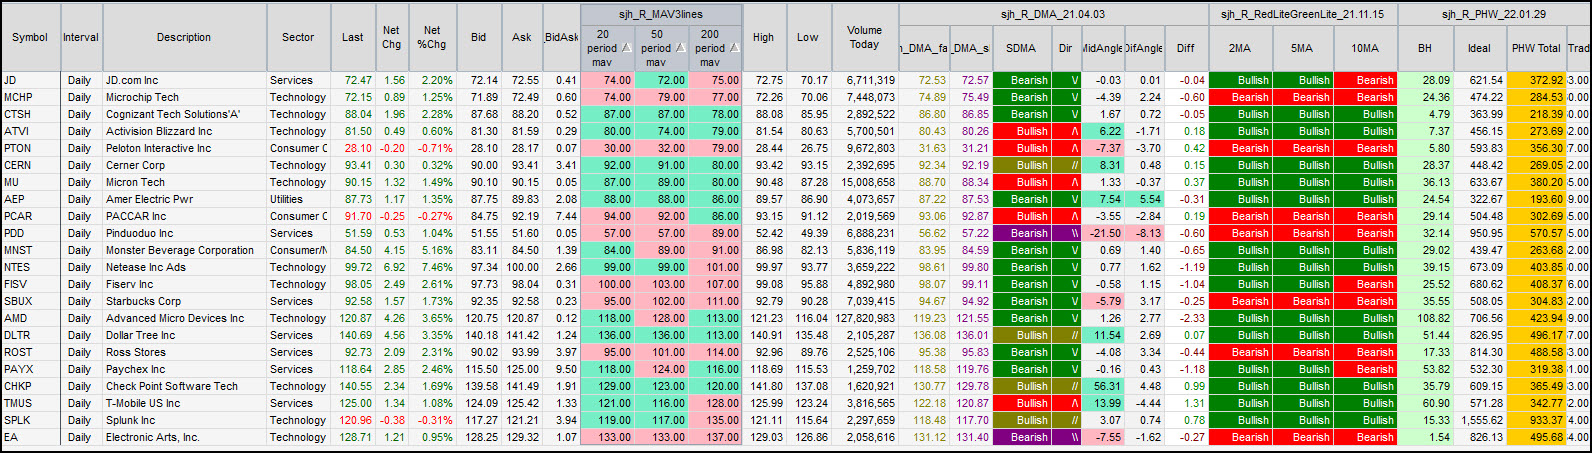Click PDD PHW Total value 570.57
Viewport: 1592px width, 453px height.
click(1536, 233)
